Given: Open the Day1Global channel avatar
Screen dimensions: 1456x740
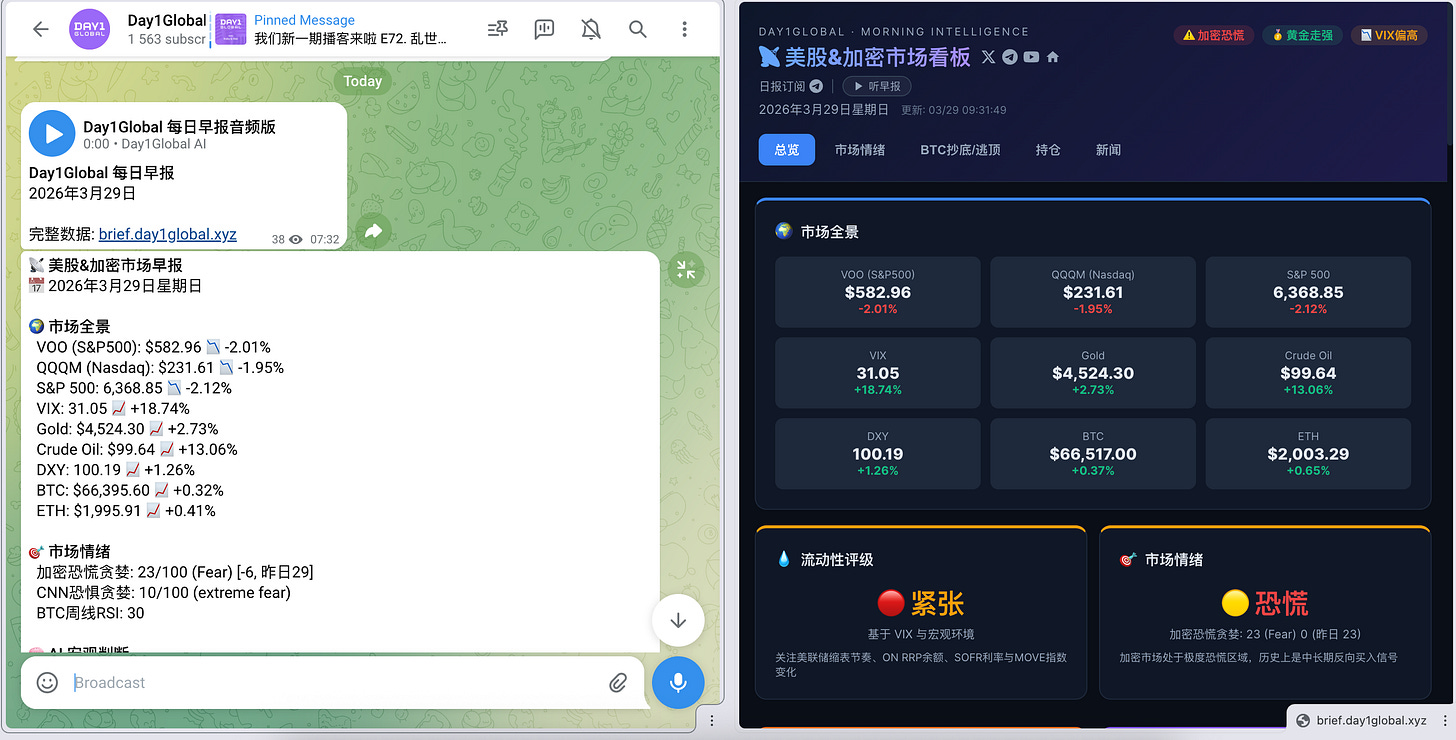Looking at the screenshot, I should [90, 29].
